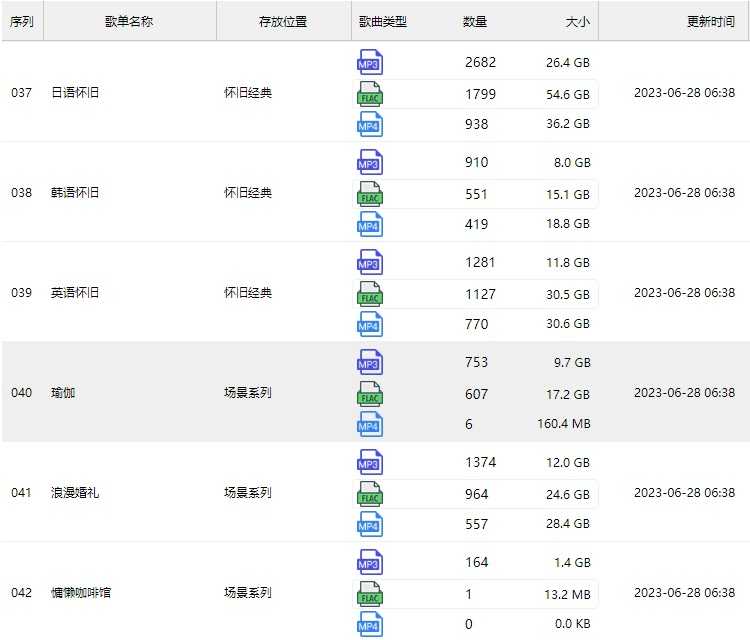This screenshot has width=750, height=640.
Task: Select playlist name 英语怀旧
Action: coord(75,292)
